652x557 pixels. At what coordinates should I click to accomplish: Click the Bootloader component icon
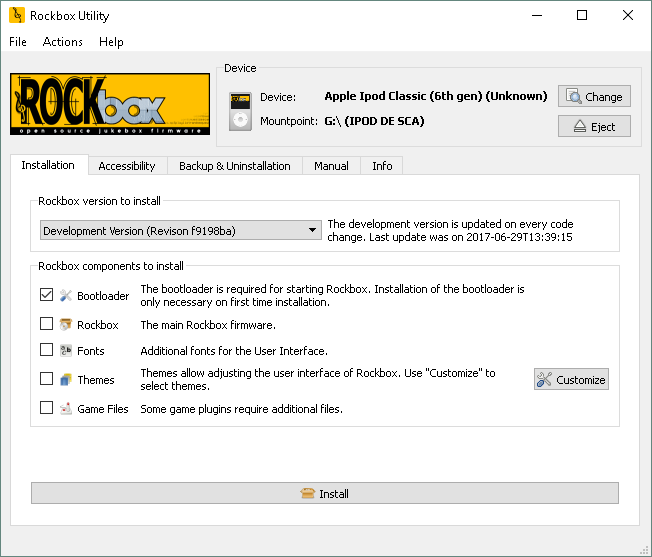[66, 296]
